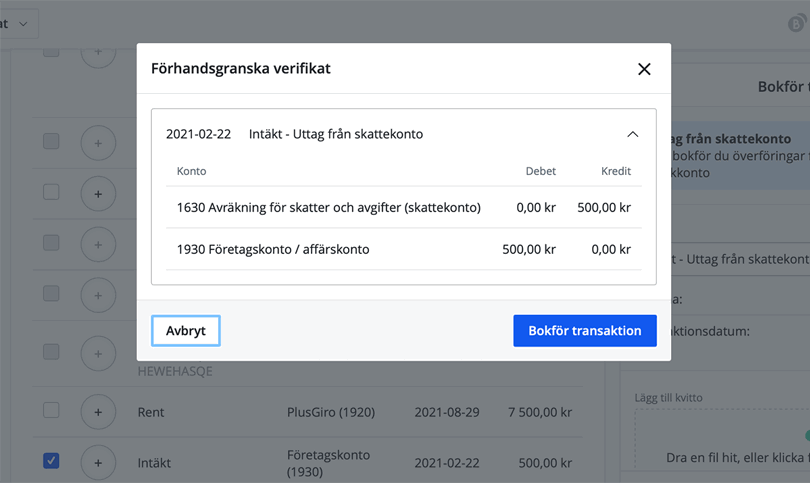Click the Avbryt button
The image size is (810, 483).
coord(185,331)
